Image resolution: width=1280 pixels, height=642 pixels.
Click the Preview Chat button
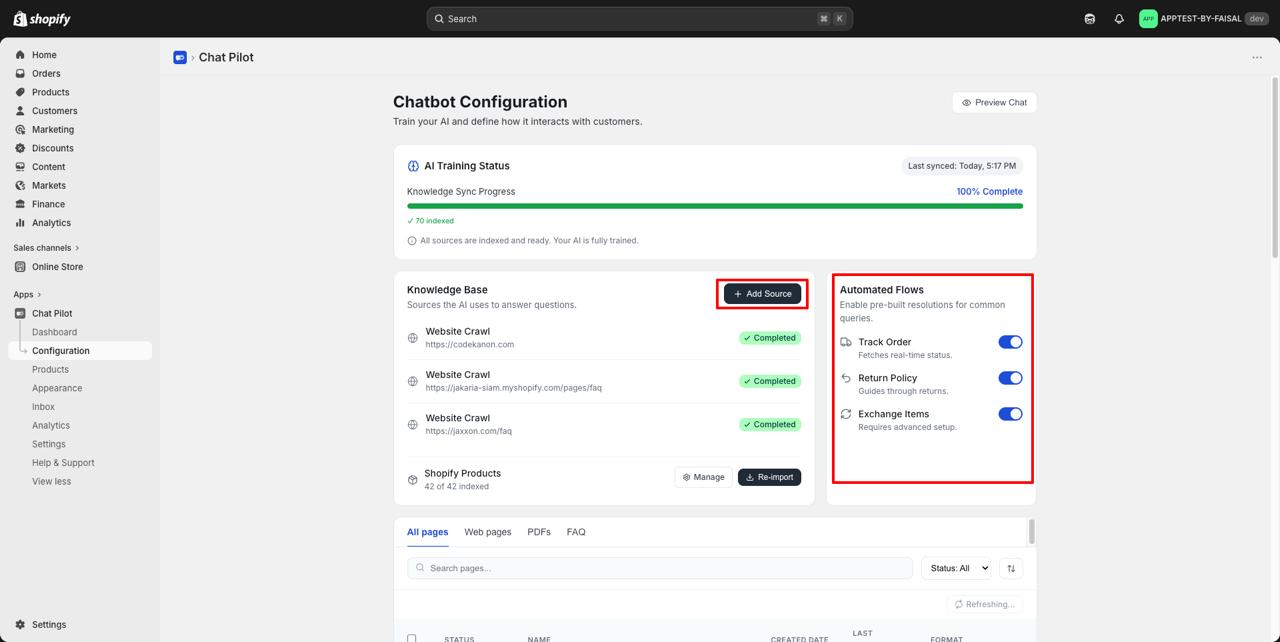(994, 102)
